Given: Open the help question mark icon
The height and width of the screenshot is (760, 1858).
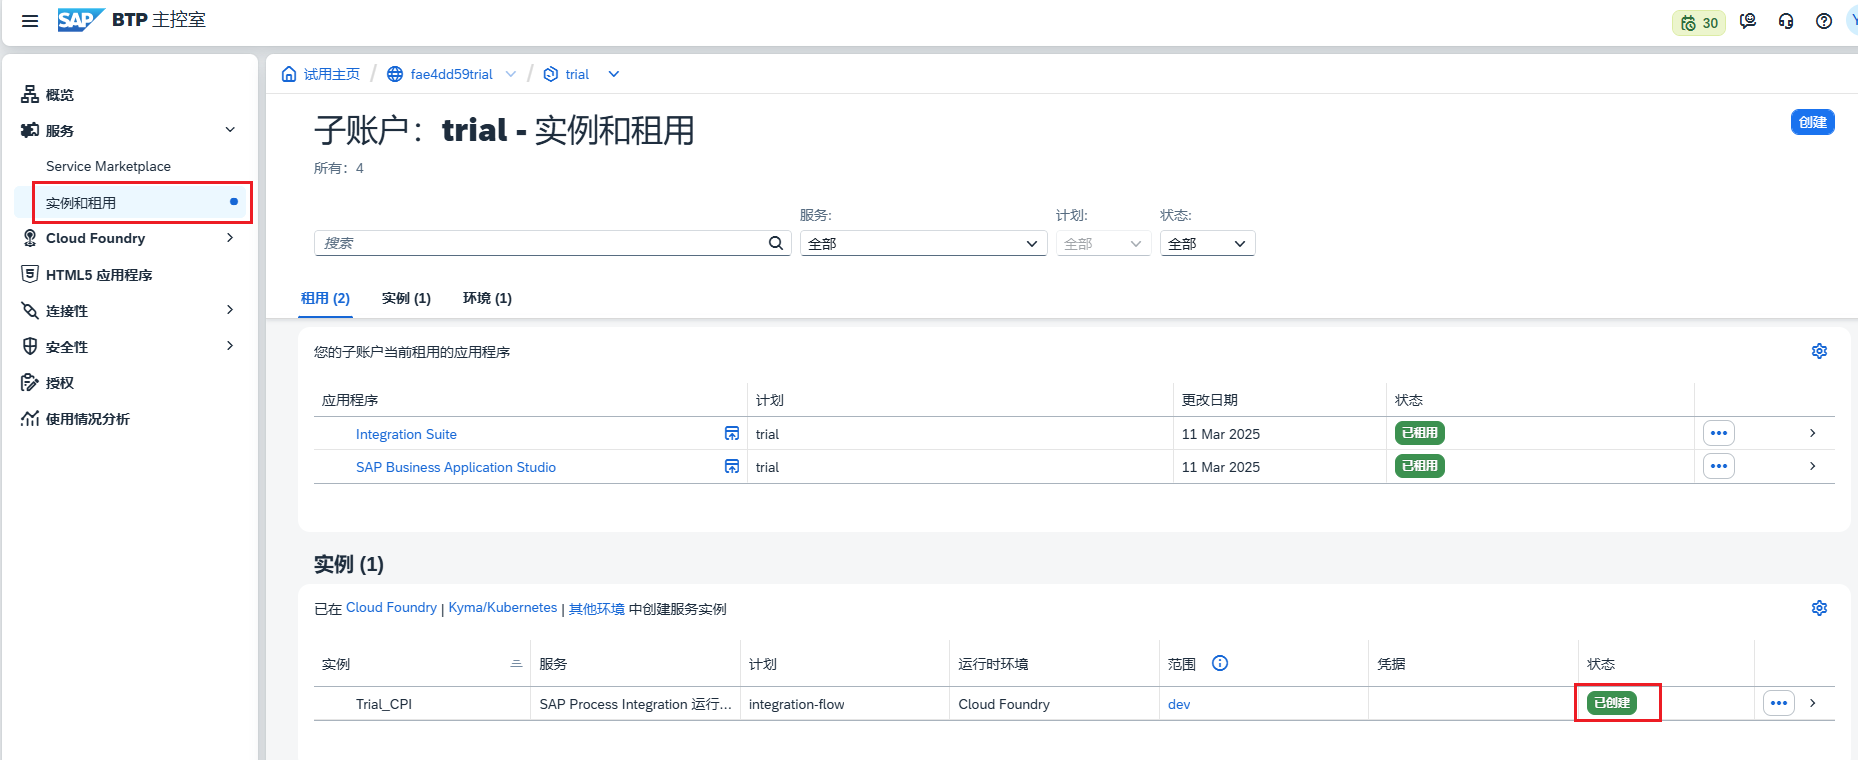Looking at the screenshot, I should [x=1824, y=21].
